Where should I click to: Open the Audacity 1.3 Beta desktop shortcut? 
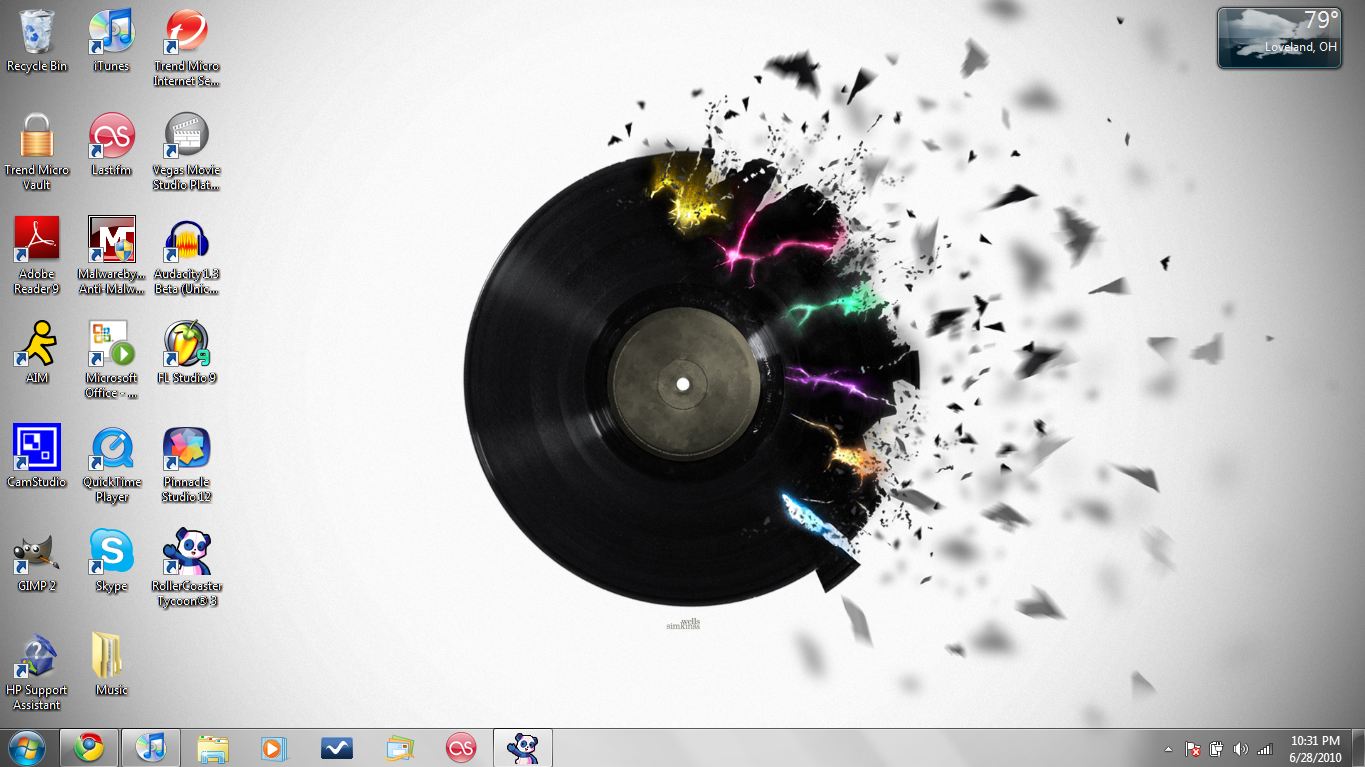pyautogui.click(x=186, y=243)
